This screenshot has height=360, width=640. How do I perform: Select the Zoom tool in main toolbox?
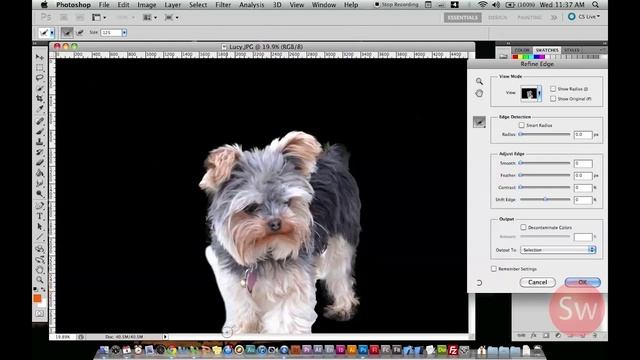point(40,280)
